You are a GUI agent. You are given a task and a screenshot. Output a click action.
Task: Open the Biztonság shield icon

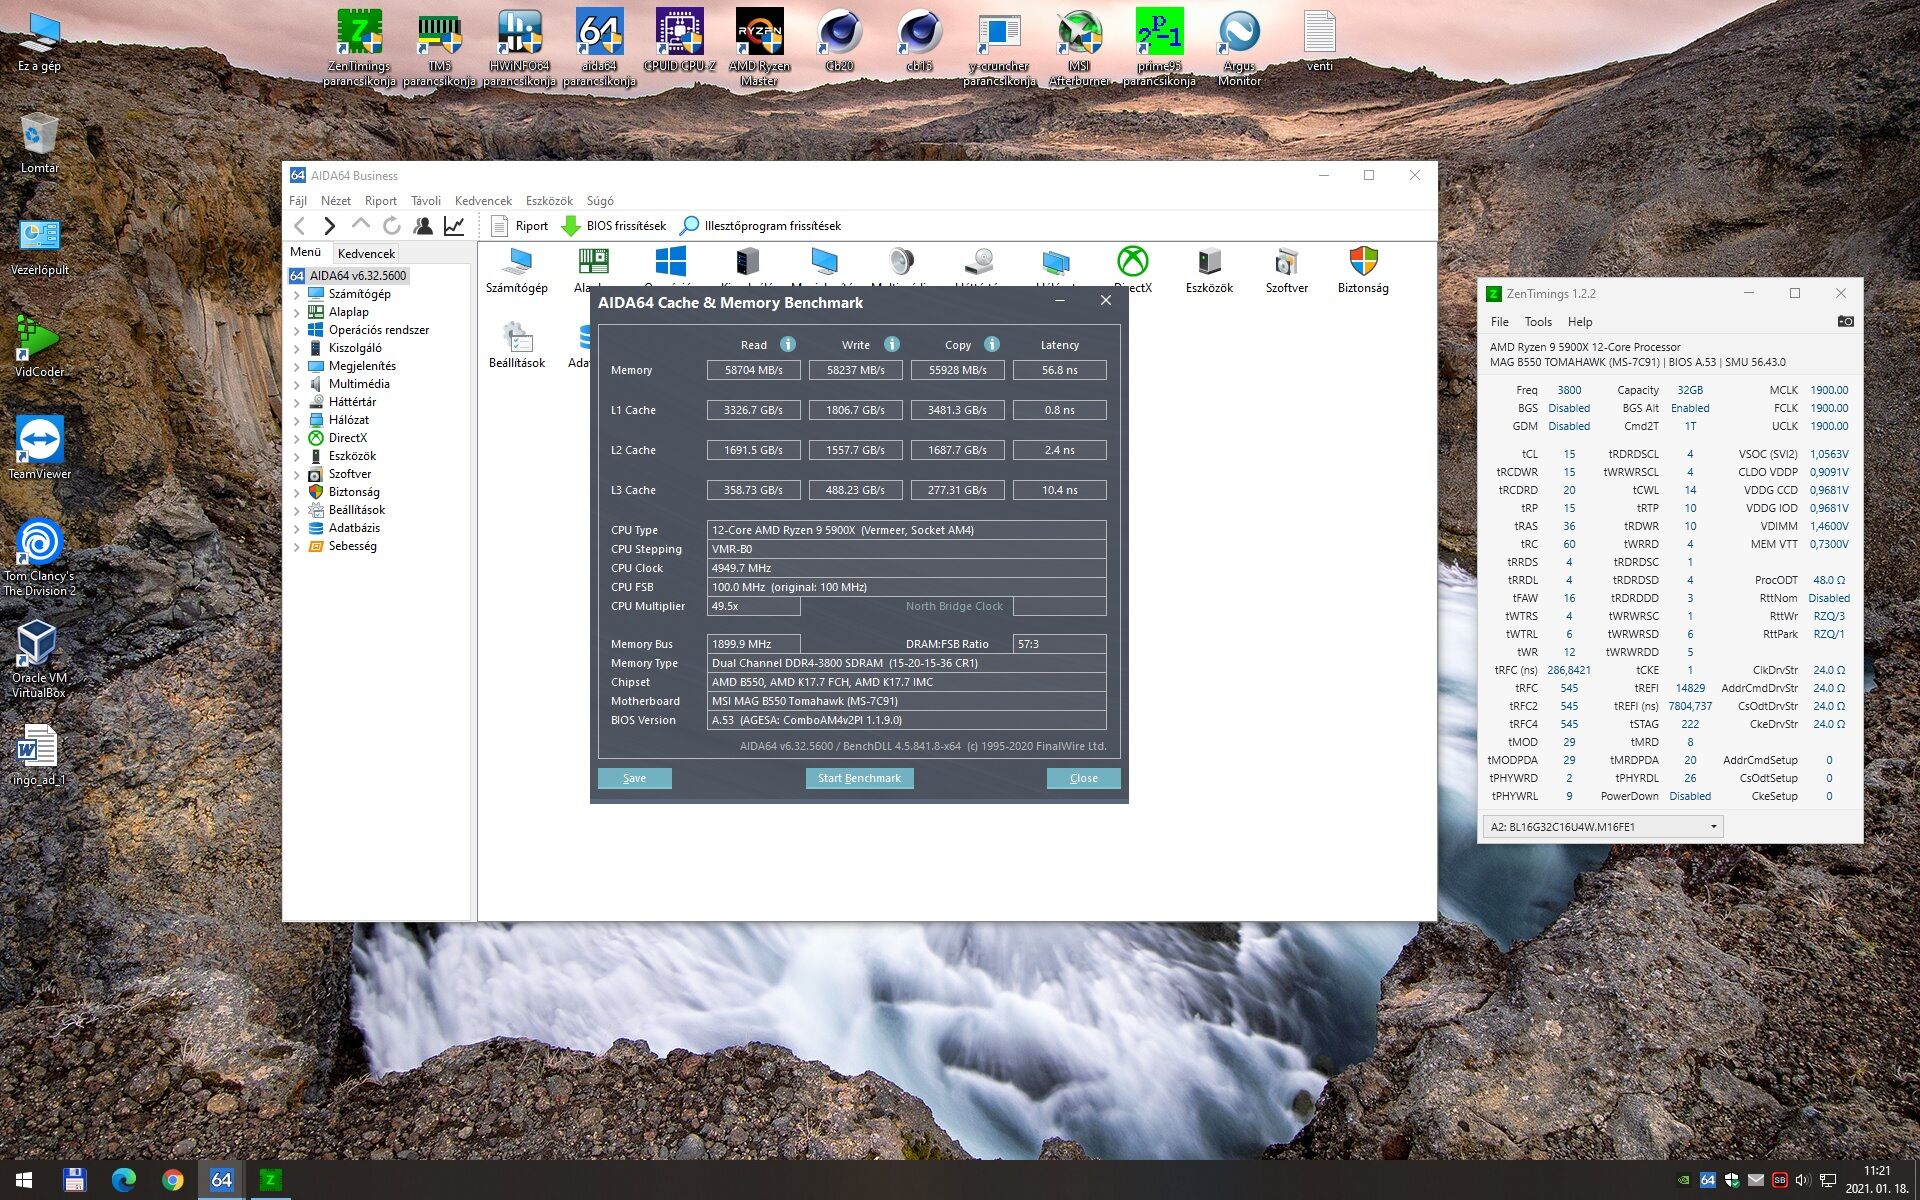pos(1362,263)
